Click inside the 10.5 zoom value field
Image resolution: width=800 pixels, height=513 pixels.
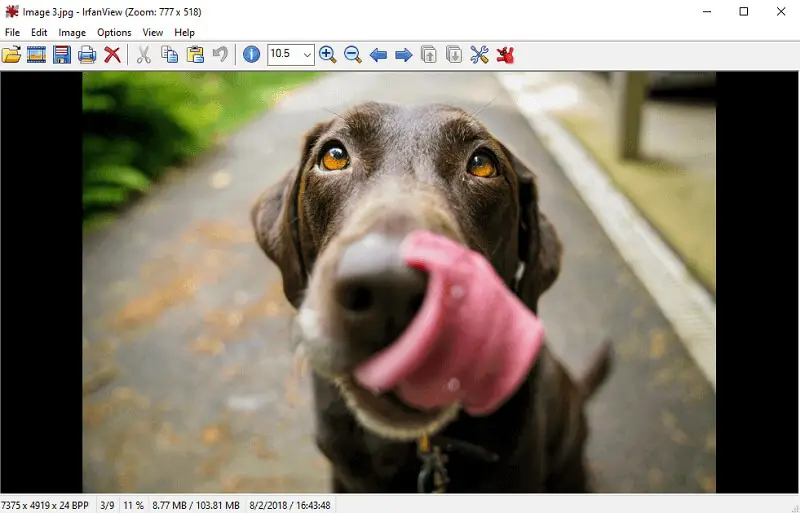[283, 55]
